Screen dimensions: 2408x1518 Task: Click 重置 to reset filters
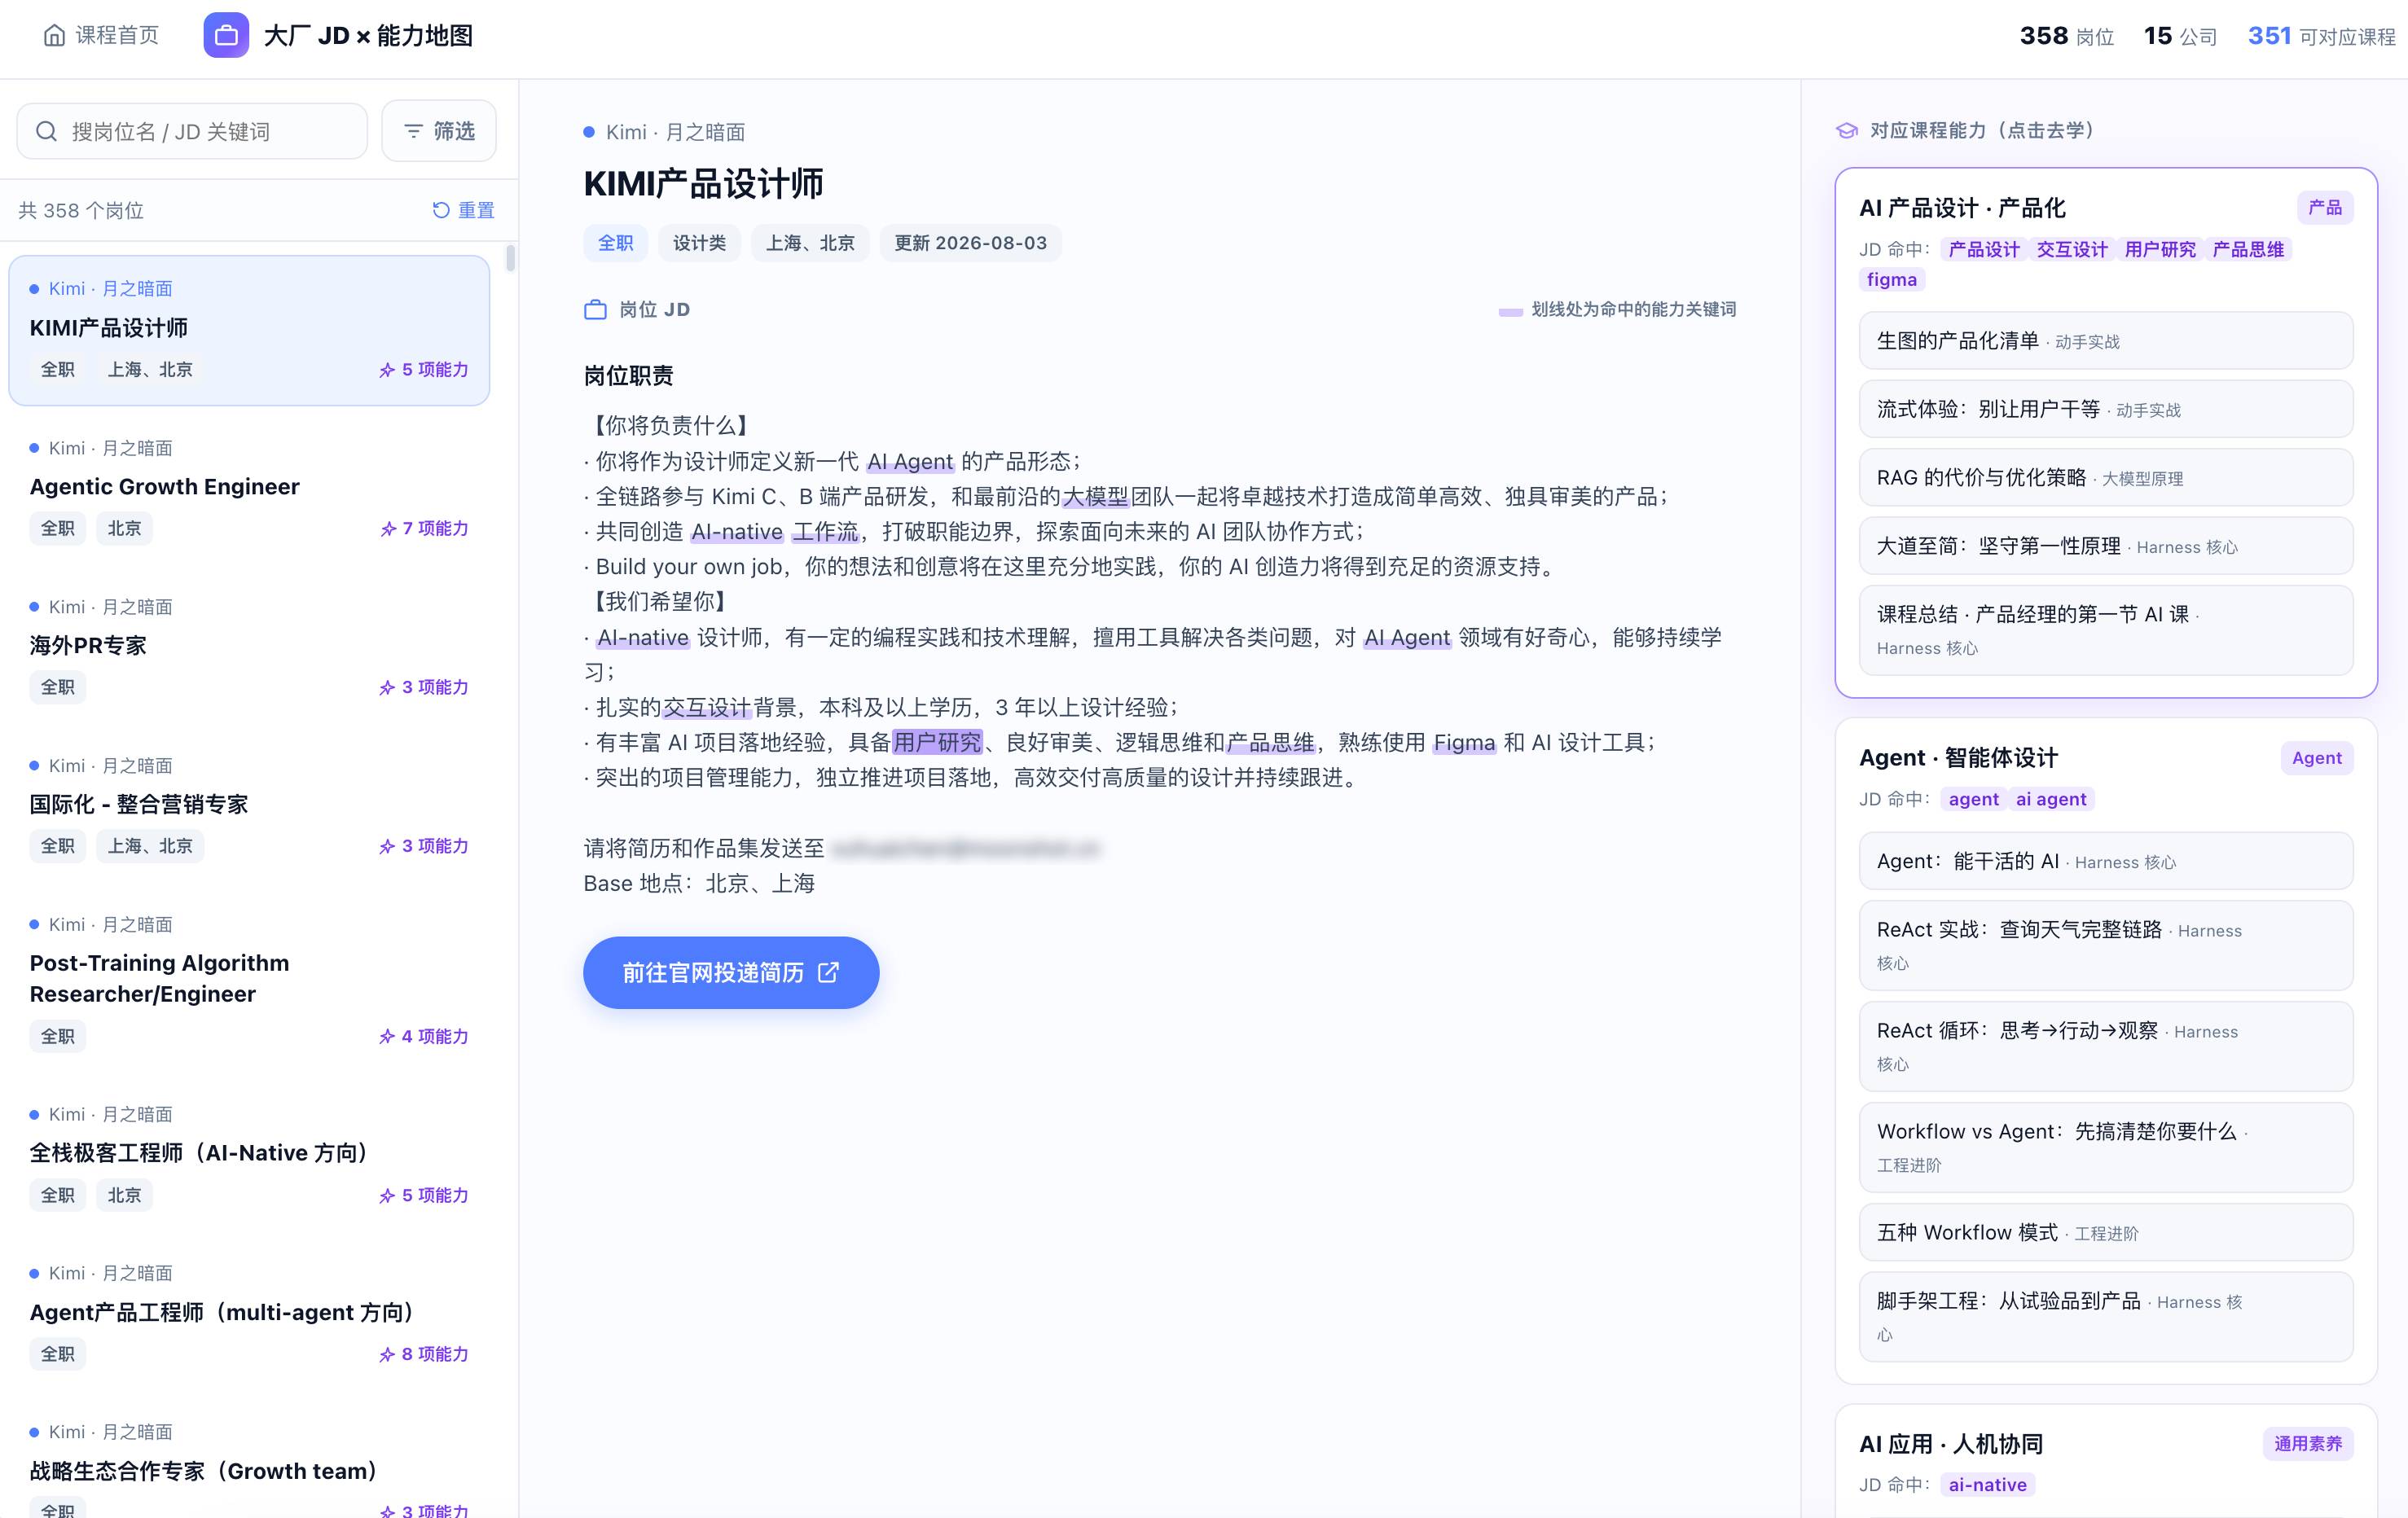point(464,210)
